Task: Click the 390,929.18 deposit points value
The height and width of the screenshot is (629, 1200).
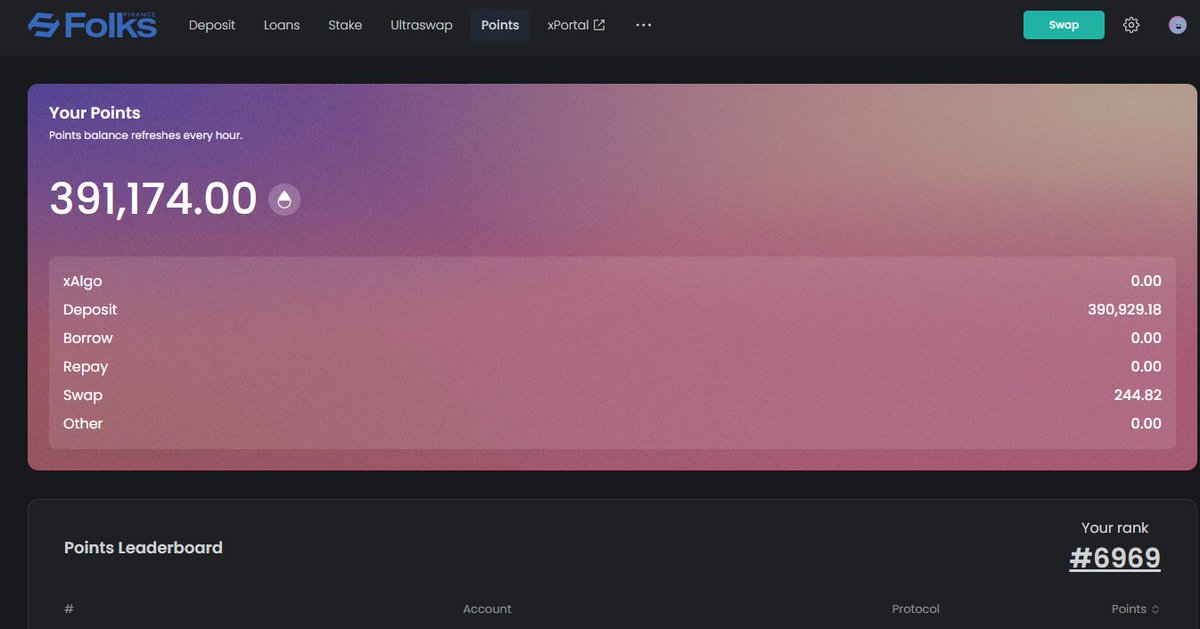Action: 1124,310
